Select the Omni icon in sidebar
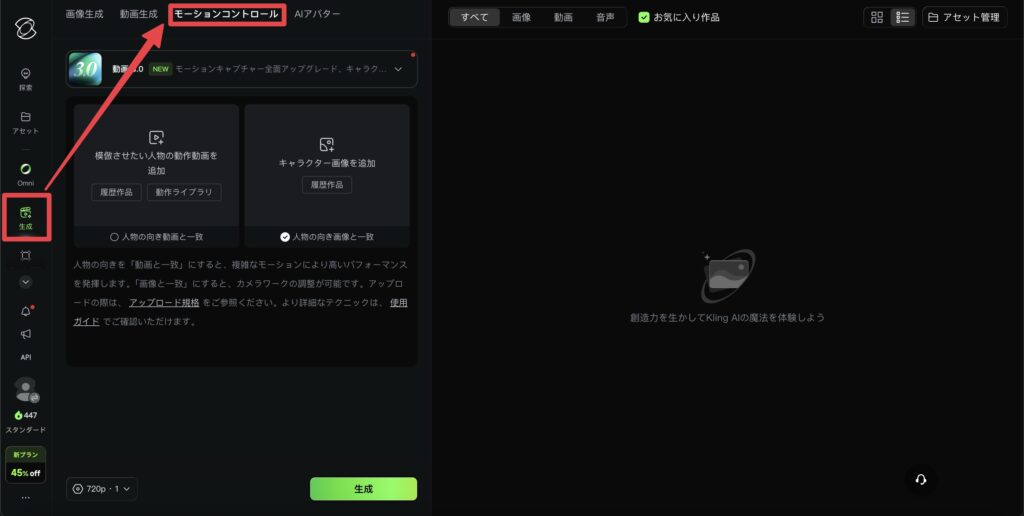 click(x=26, y=168)
